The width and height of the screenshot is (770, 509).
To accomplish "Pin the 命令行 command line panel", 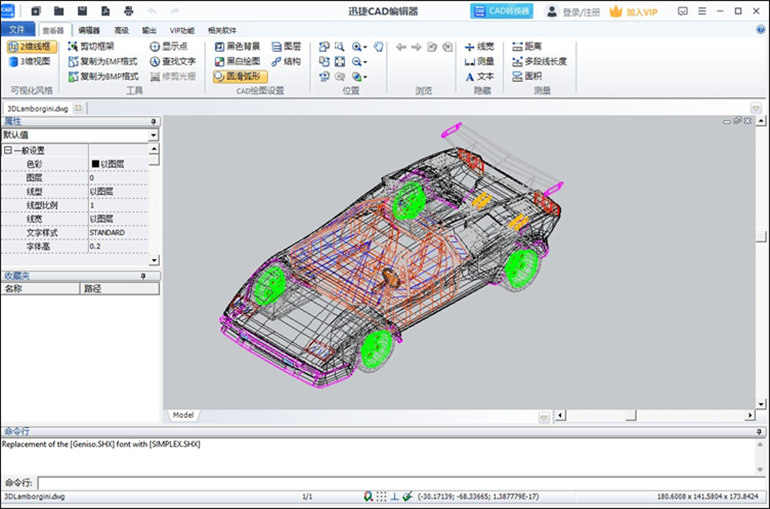I will click(x=759, y=431).
